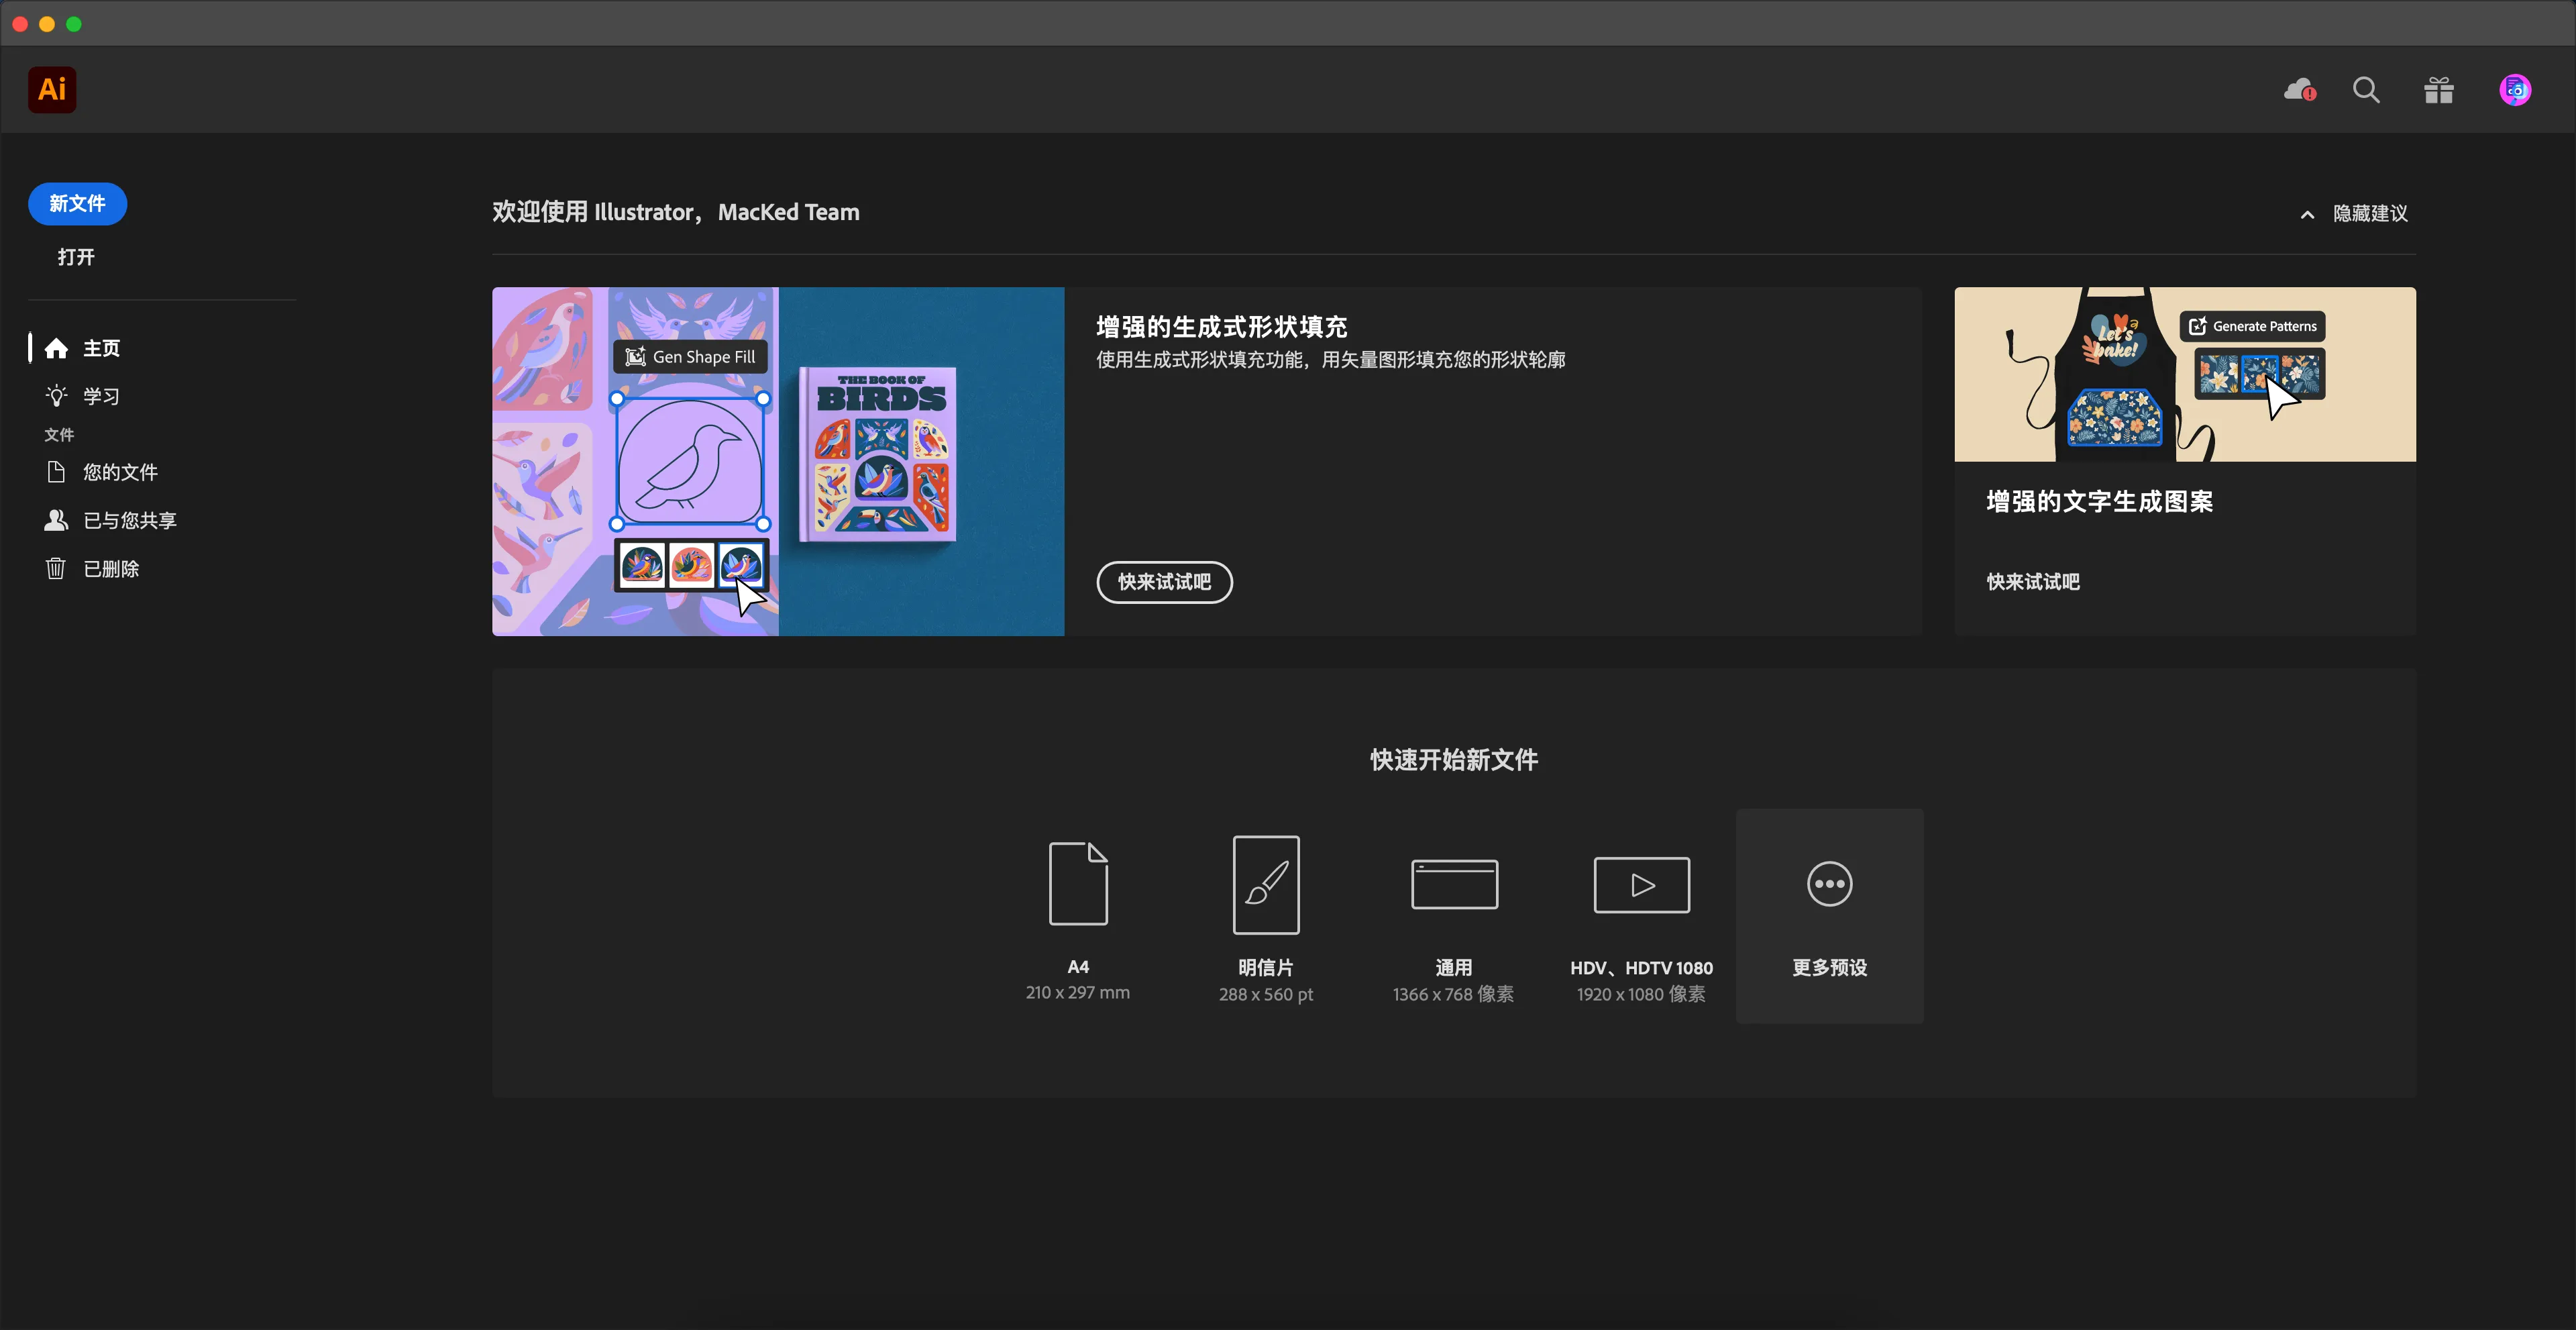View 已删除 deleted files

(110, 569)
